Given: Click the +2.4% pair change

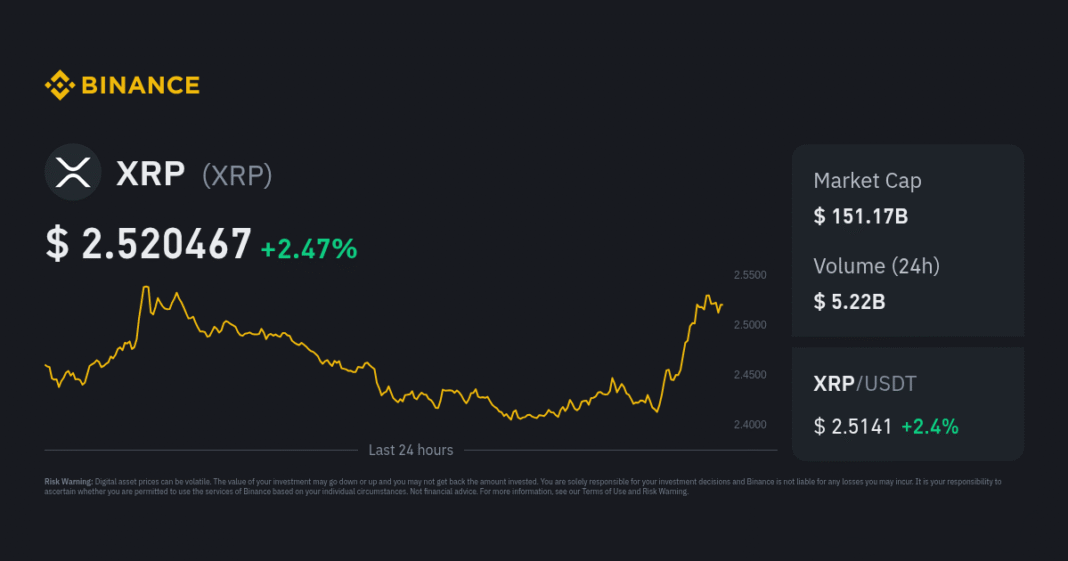Looking at the screenshot, I should click(x=930, y=427).
